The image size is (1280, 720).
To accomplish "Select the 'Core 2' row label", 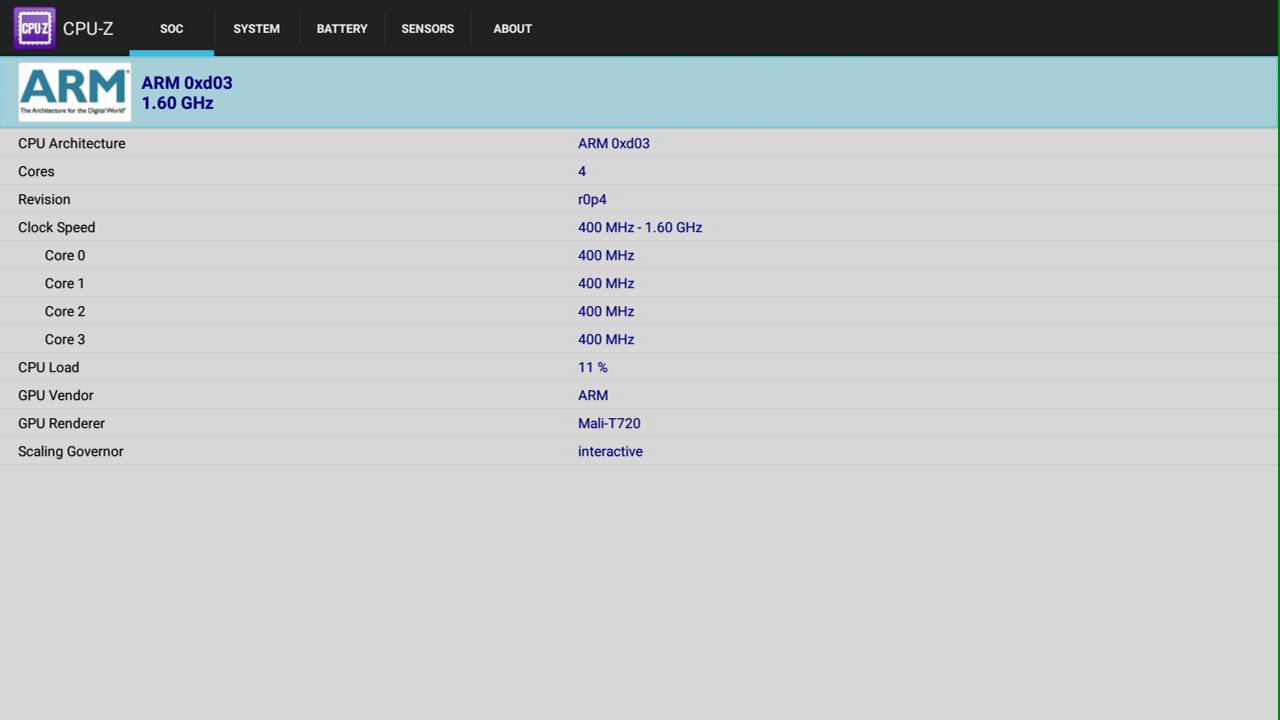I will (65, 311).
